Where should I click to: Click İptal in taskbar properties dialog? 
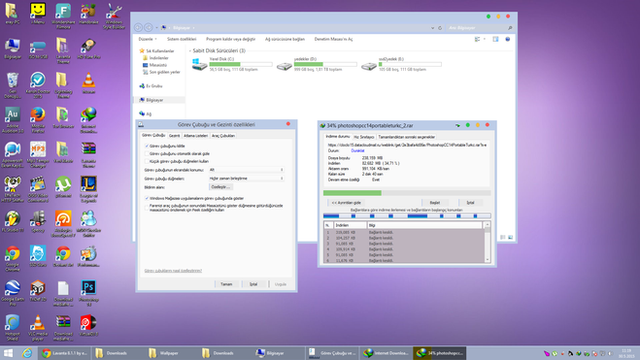point(253,284)
